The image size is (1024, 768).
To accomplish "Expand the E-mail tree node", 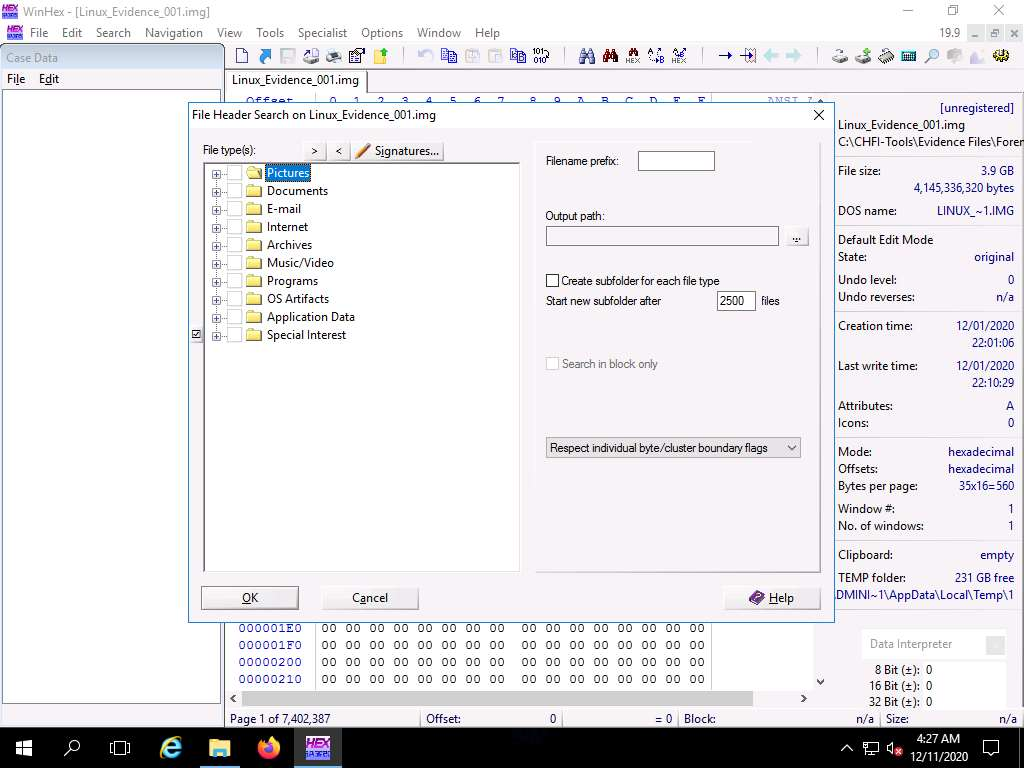I will click(x=216, y=210).
